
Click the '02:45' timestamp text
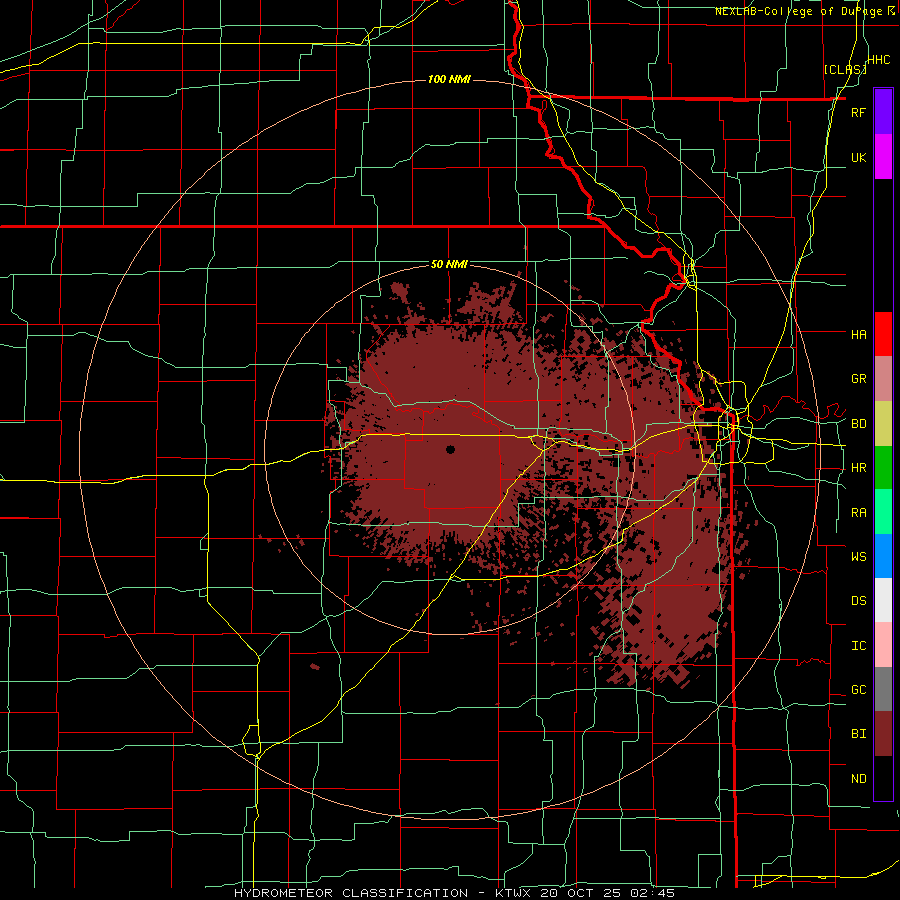[655, 893]
